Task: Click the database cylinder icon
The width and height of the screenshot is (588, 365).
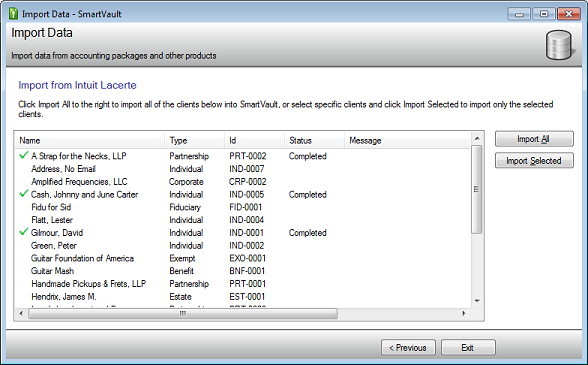Action: click(559, 45)
